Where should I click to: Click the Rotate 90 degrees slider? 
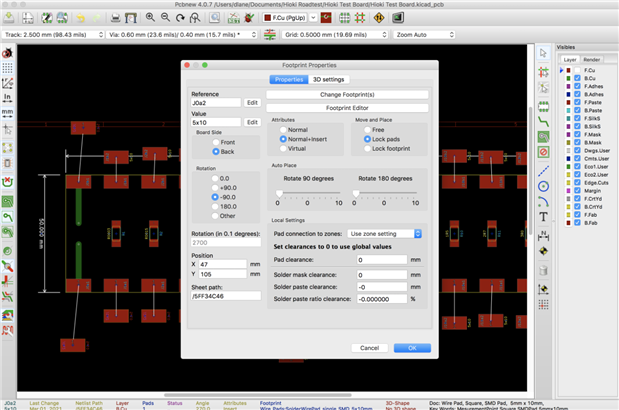[308, 193]
